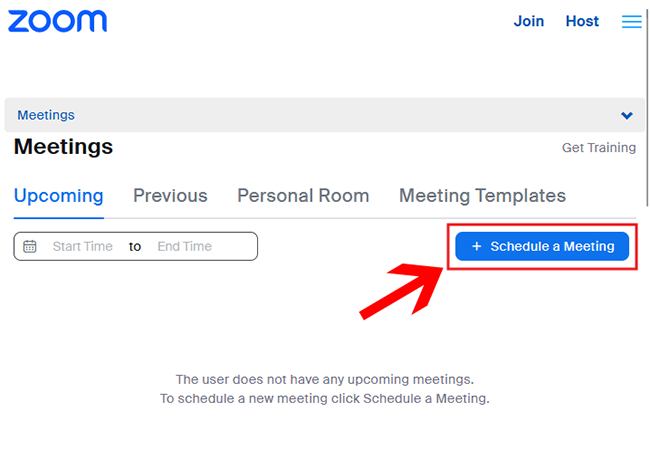Focus the End Time field
This screenshot has width=650, height=450.
(184, 246)
